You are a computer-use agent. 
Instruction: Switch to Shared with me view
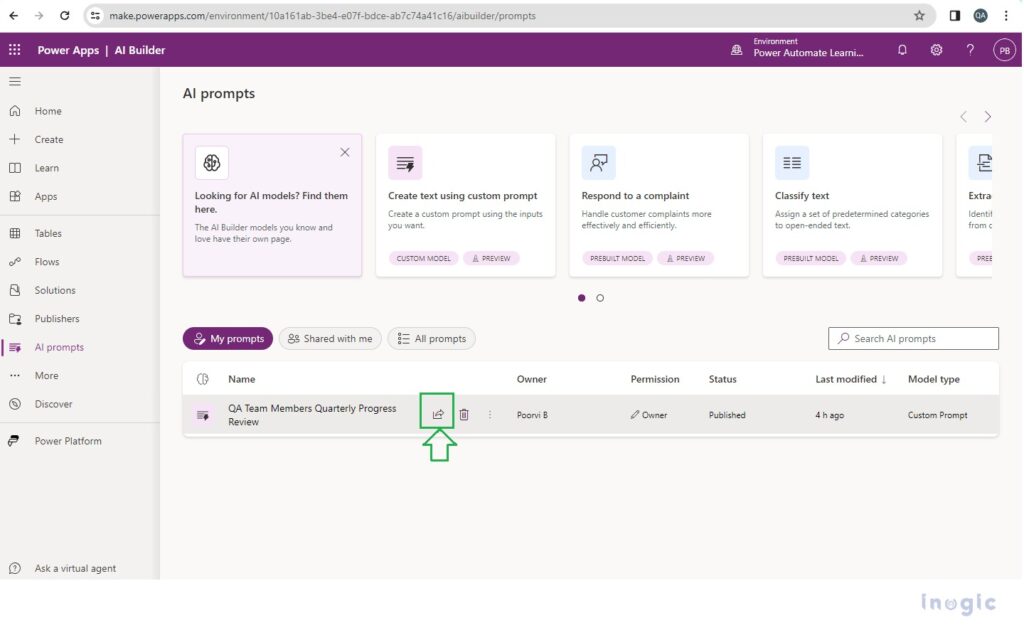[330, 338]
